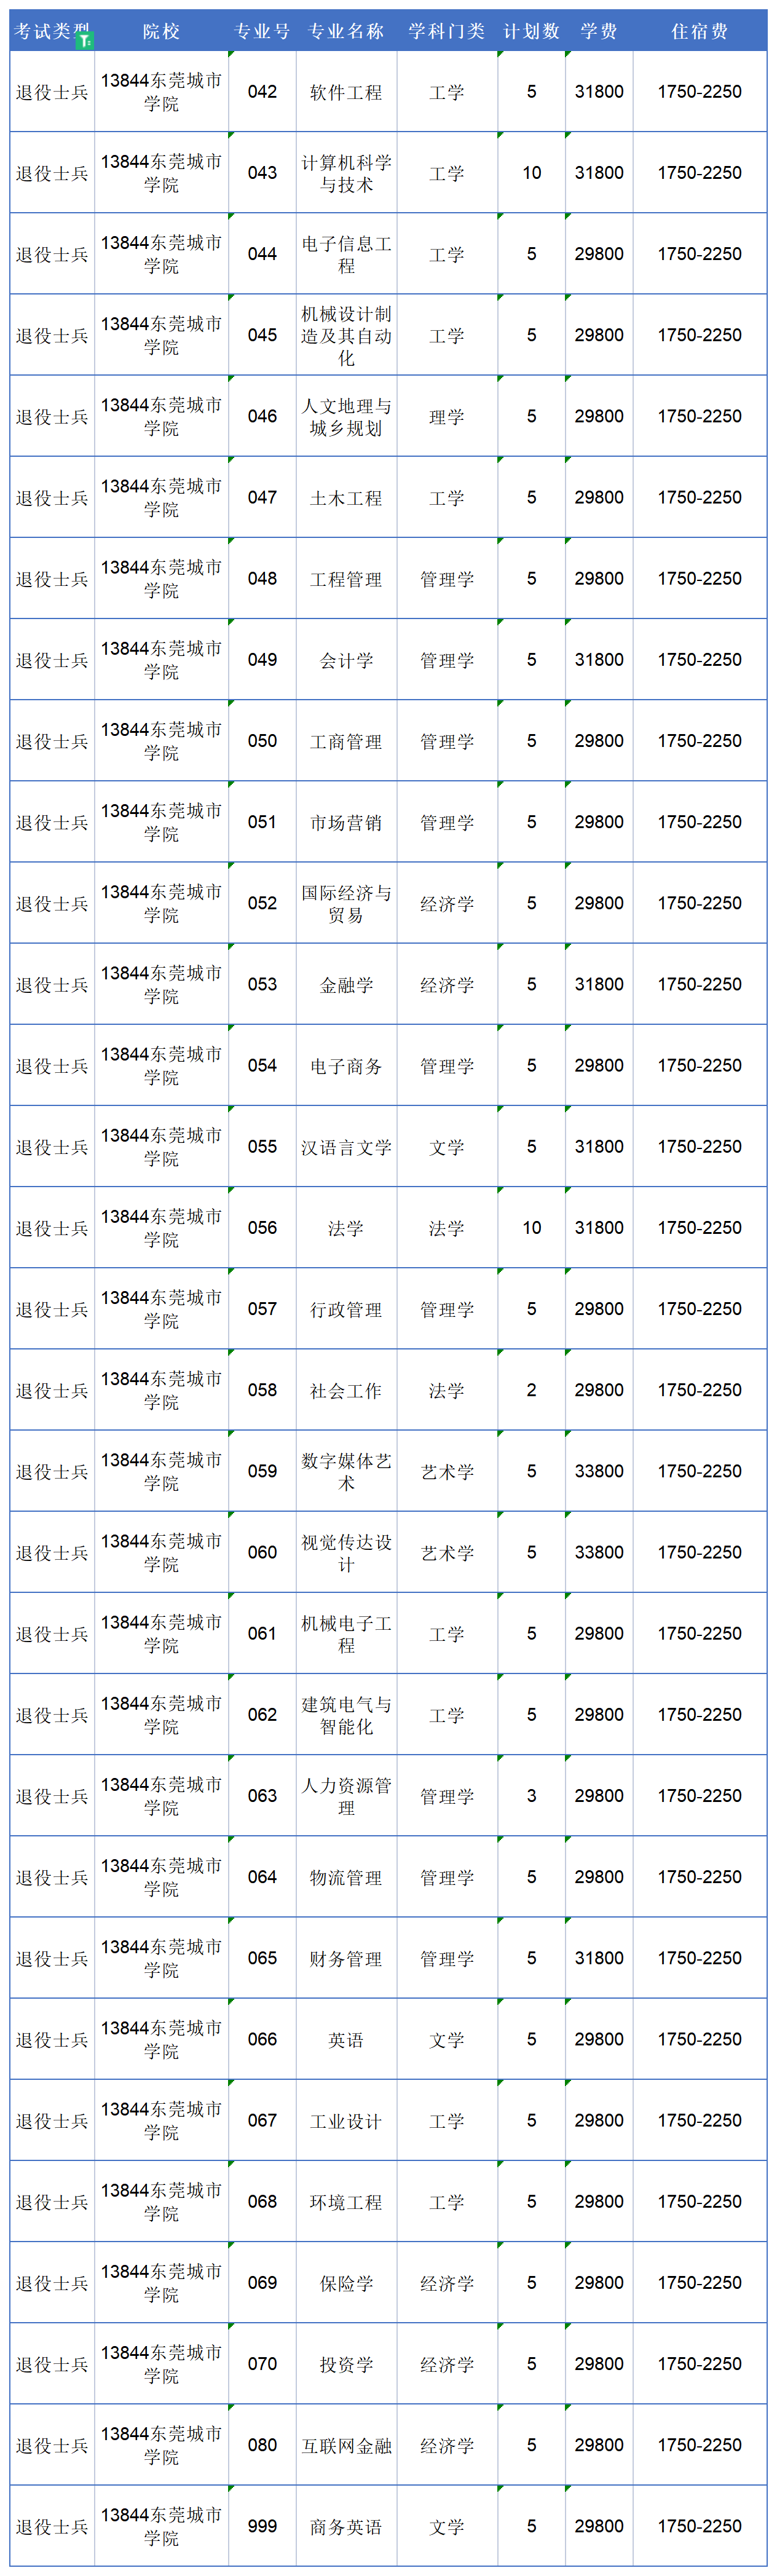This screenshot has height=2576, width=777.
Task: Click the cell with 软件工程
Action: pyautogui.click(x=346, y=92)
